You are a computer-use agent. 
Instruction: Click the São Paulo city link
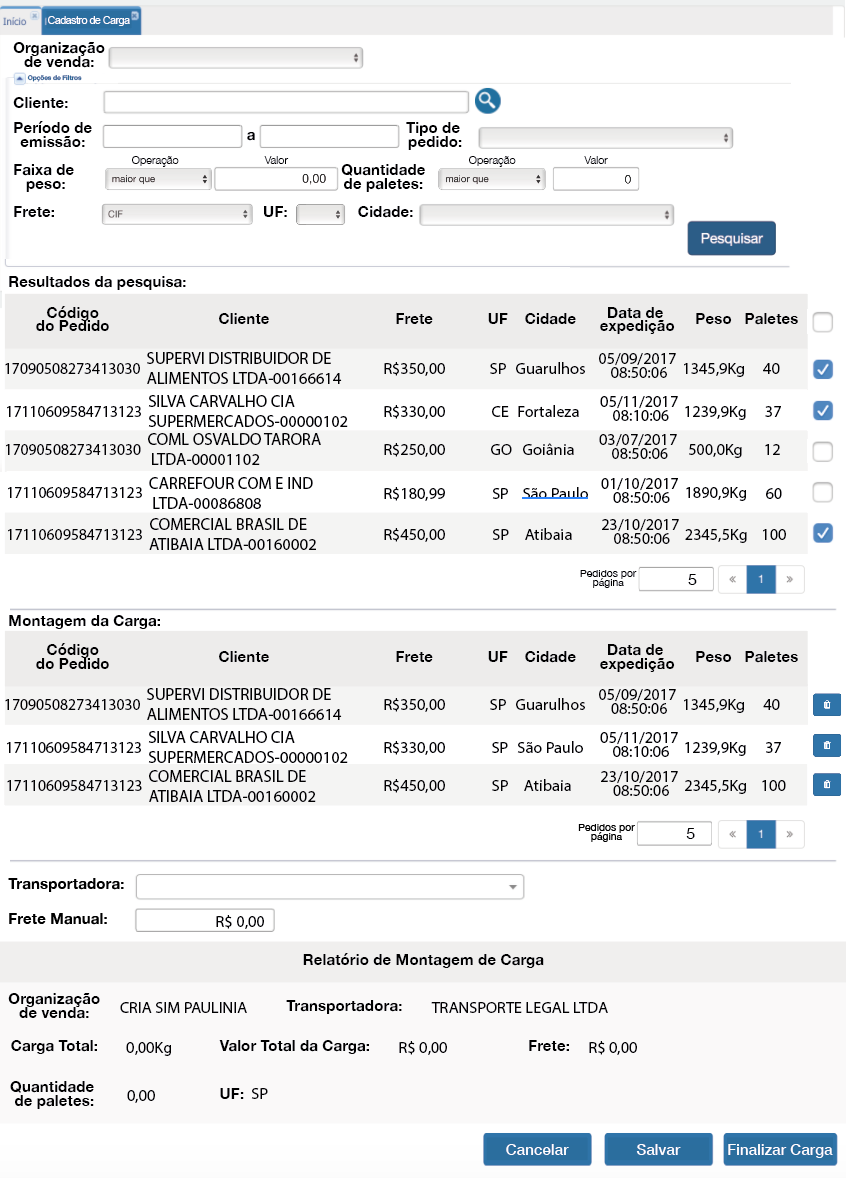point(555,493)
